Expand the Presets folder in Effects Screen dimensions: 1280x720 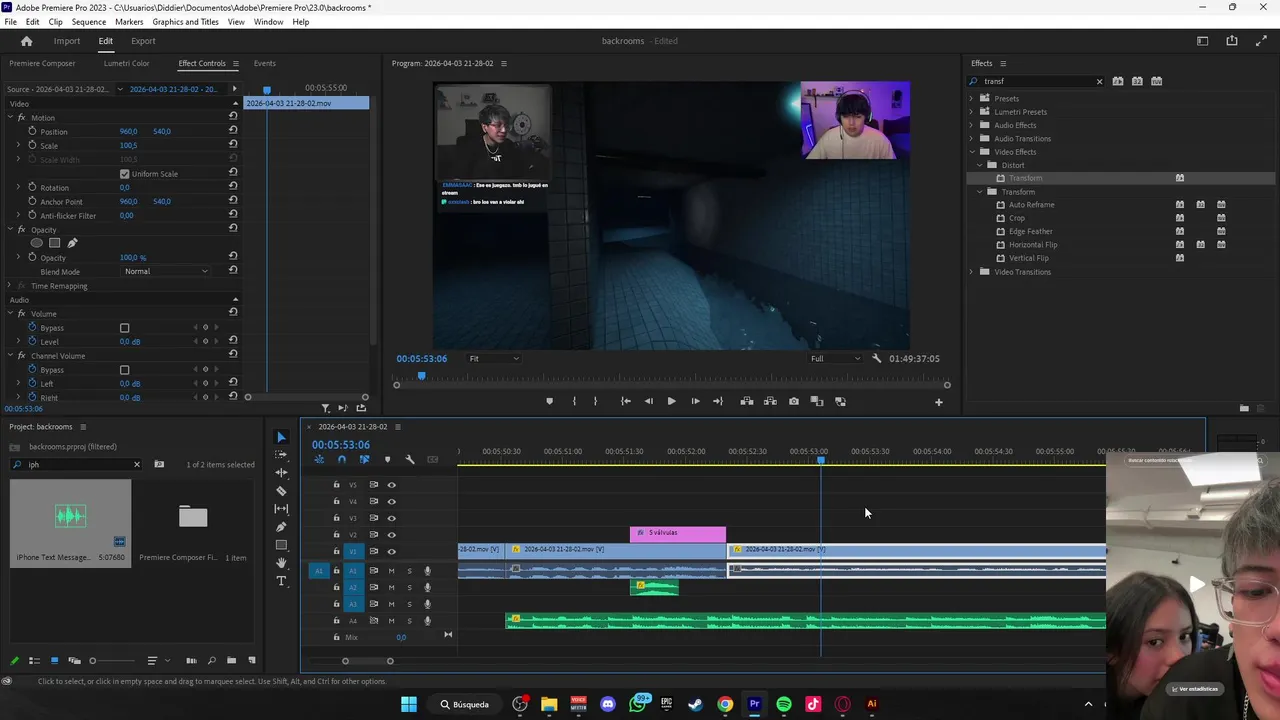pyautogui.click(x=971, y=99)
